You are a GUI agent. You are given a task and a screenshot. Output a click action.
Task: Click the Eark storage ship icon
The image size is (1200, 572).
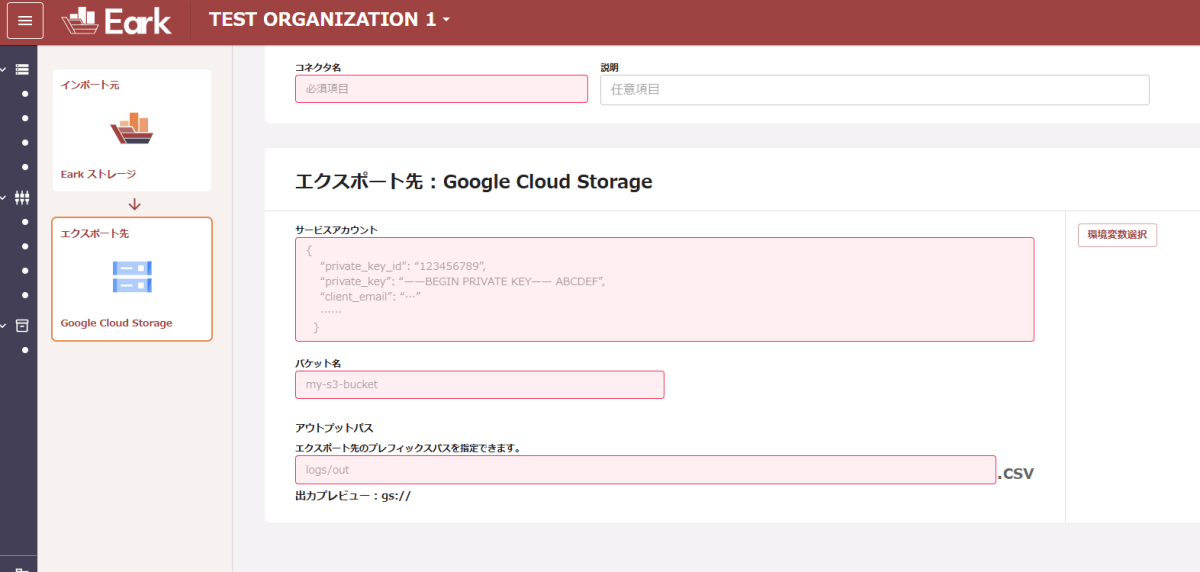(131, 129)
